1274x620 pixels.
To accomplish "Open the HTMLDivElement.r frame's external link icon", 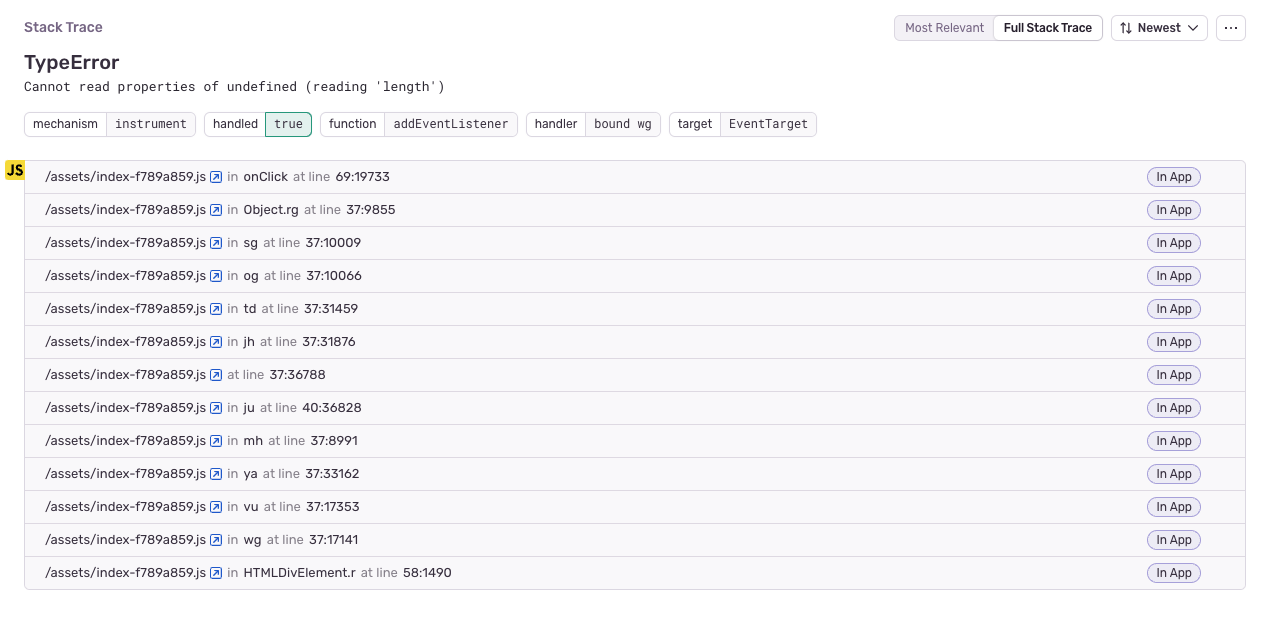I will (x=216, y=572).
